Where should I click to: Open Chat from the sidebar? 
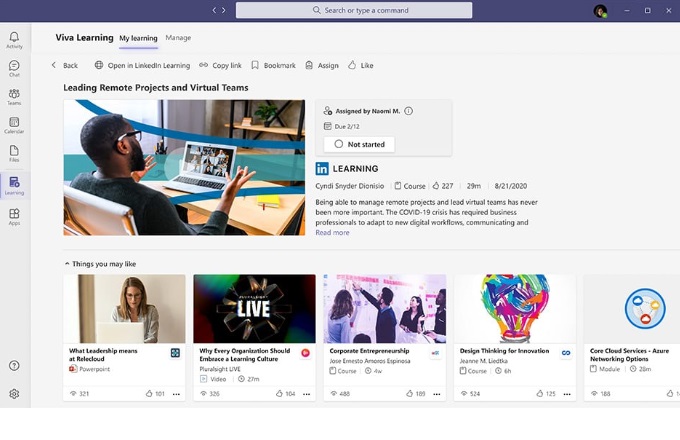[x=14, y=68]
